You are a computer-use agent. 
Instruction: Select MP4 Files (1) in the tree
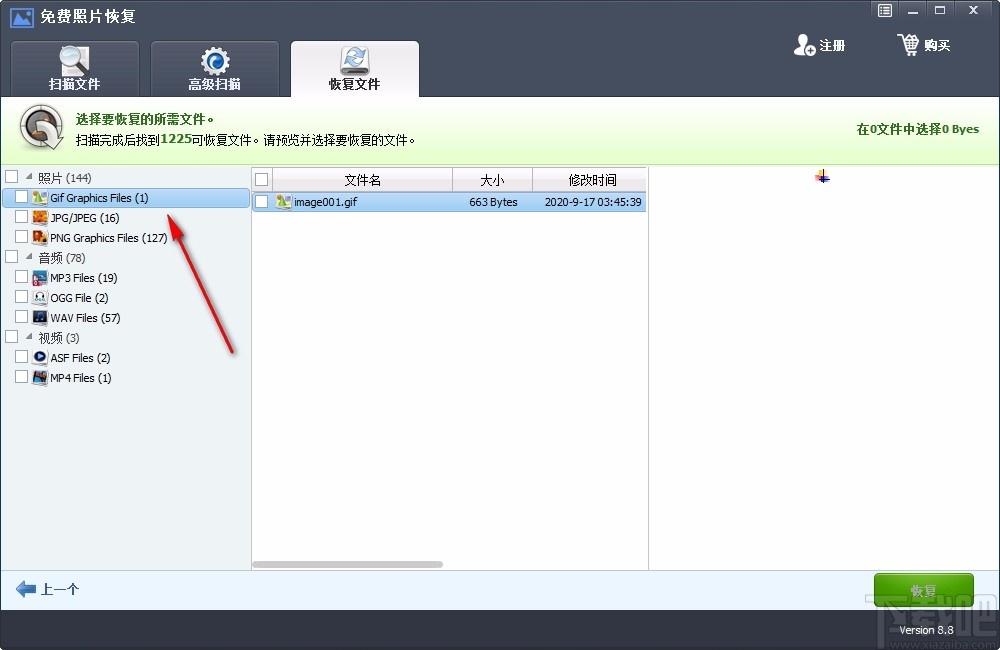tap(81, 378)
